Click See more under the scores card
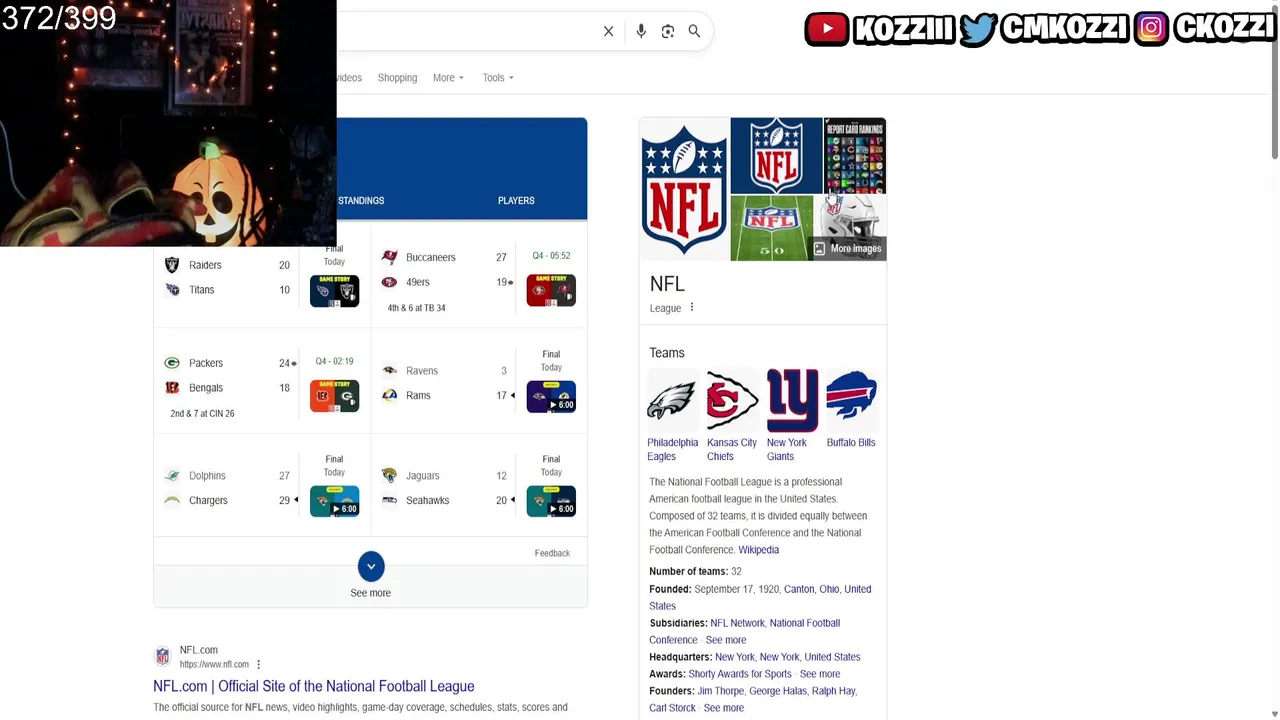 coord(371,593)
